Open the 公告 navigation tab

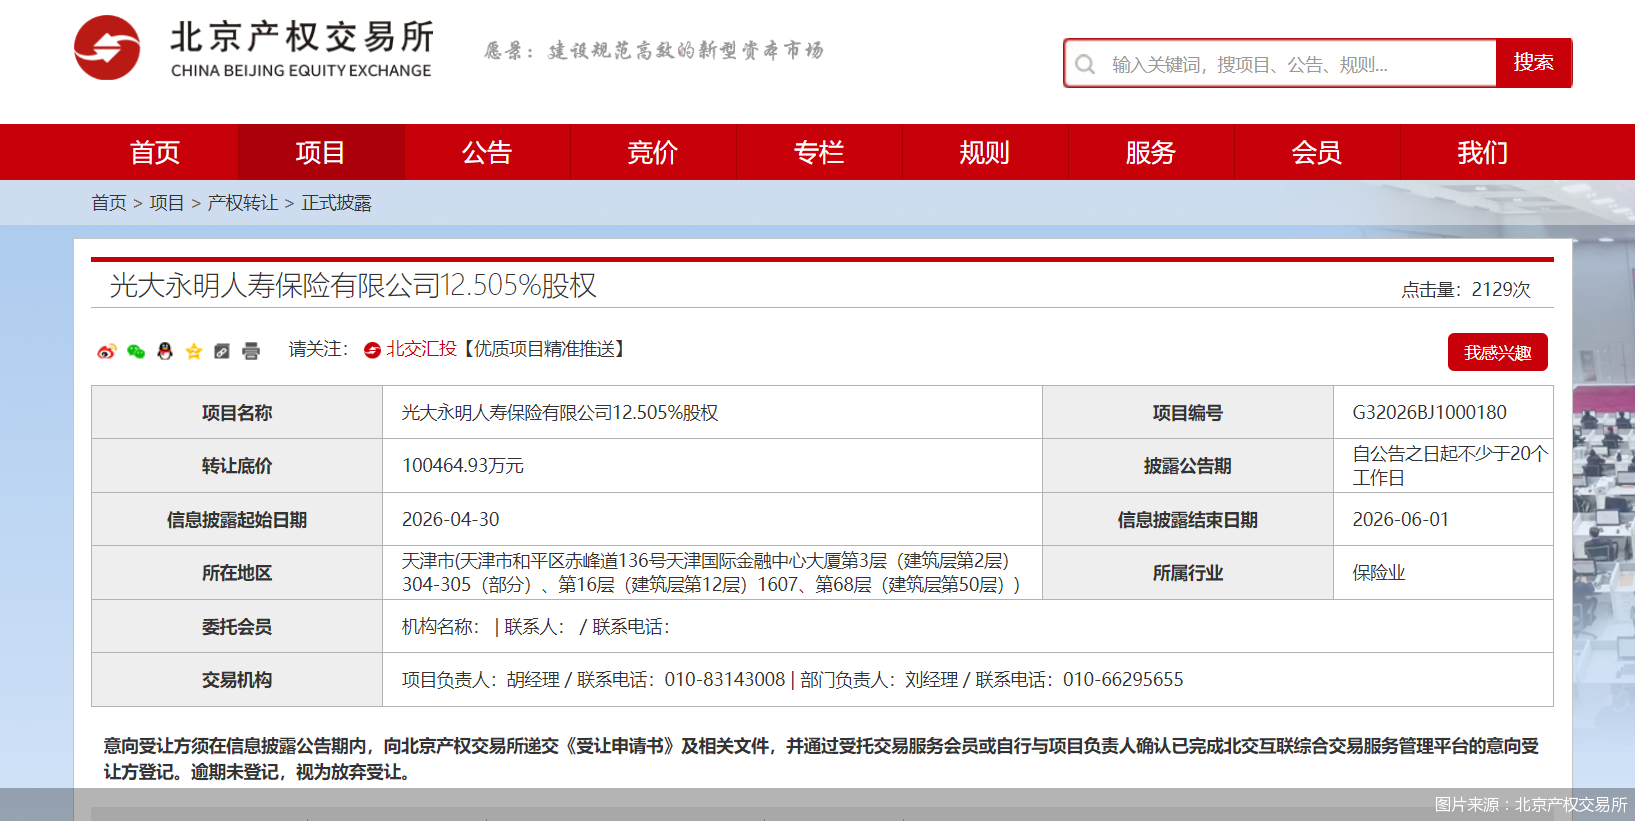(487, 152)
